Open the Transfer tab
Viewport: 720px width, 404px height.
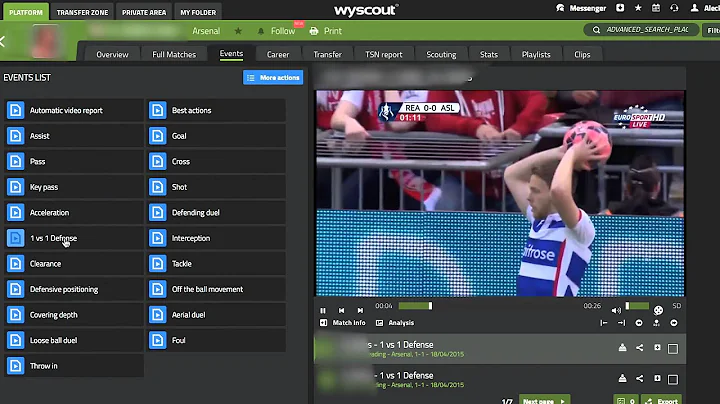[327, 55]
